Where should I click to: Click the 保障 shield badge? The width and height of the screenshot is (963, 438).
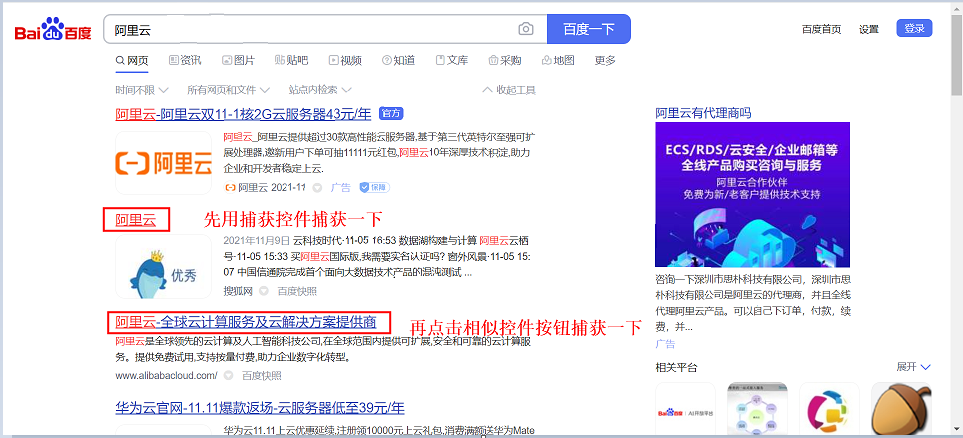375,187
